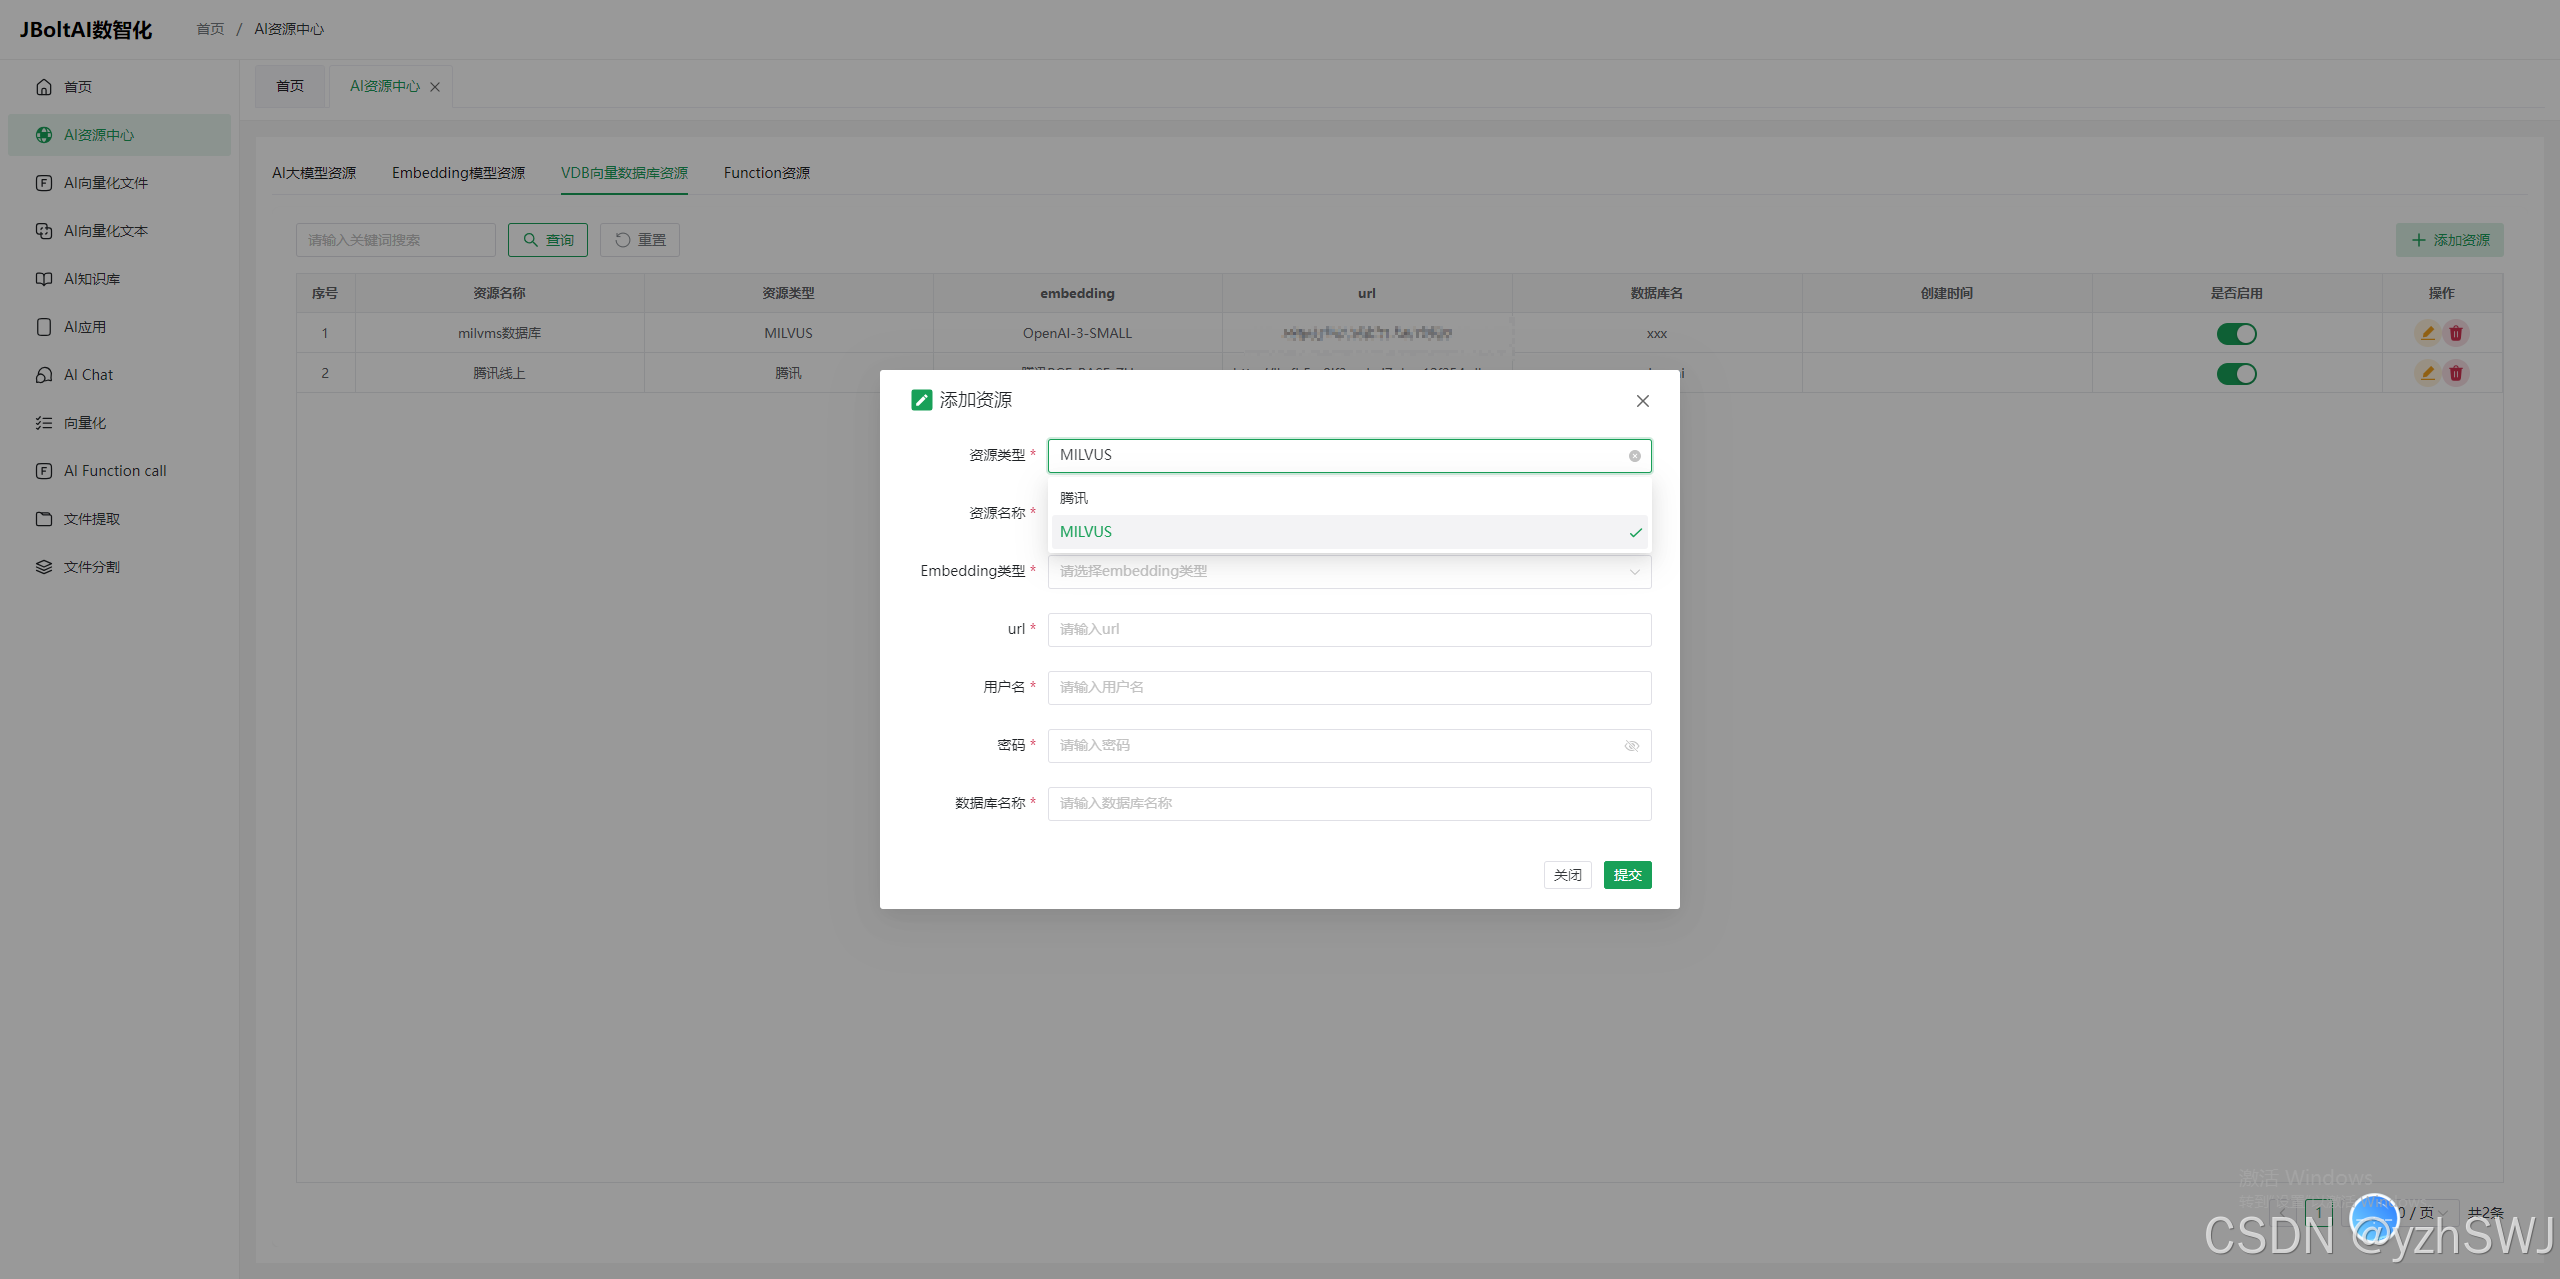Choose the MILVUS option in the dropdown
This screenshot has height=1279, width=2560.
pyautogui.click(x=1086, y=532)
